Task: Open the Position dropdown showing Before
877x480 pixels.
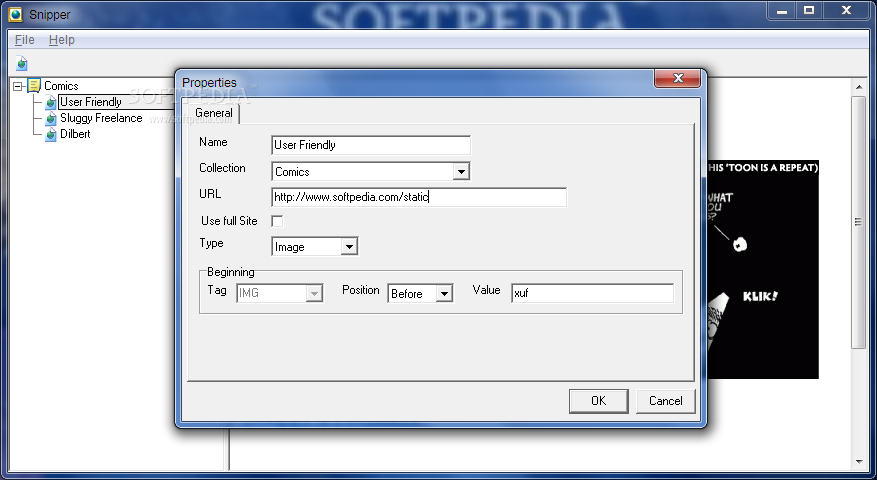Action: pyautogui.click(x=444, y=294)
